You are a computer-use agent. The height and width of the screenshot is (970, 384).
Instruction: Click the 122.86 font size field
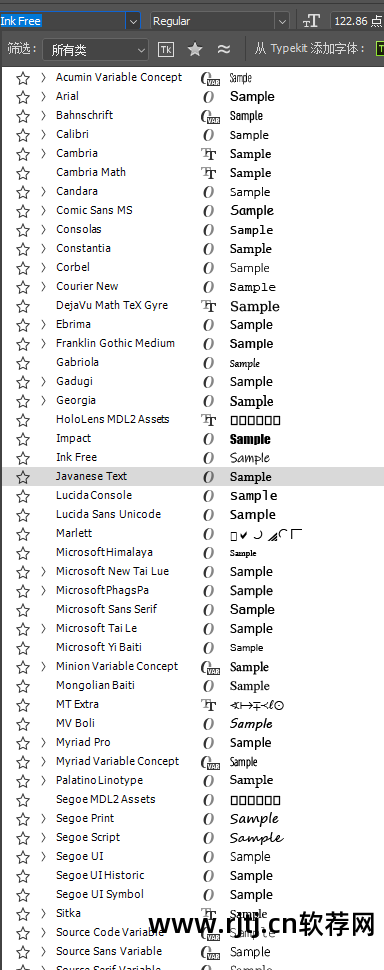pyautogui.click(x=357, y=21)
